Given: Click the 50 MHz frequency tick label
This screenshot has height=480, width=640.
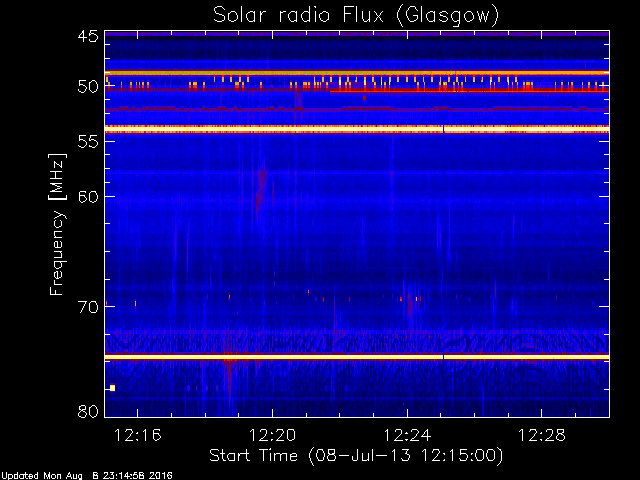Looking at the screenshot, I should pos(87,87).
